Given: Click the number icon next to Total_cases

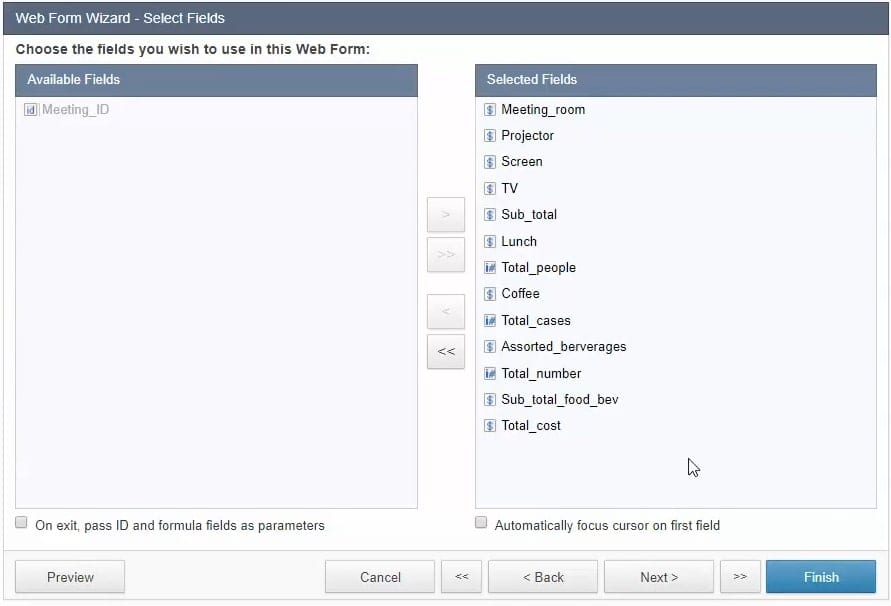Looking at the screenshot, I should [x=490, y=321].
